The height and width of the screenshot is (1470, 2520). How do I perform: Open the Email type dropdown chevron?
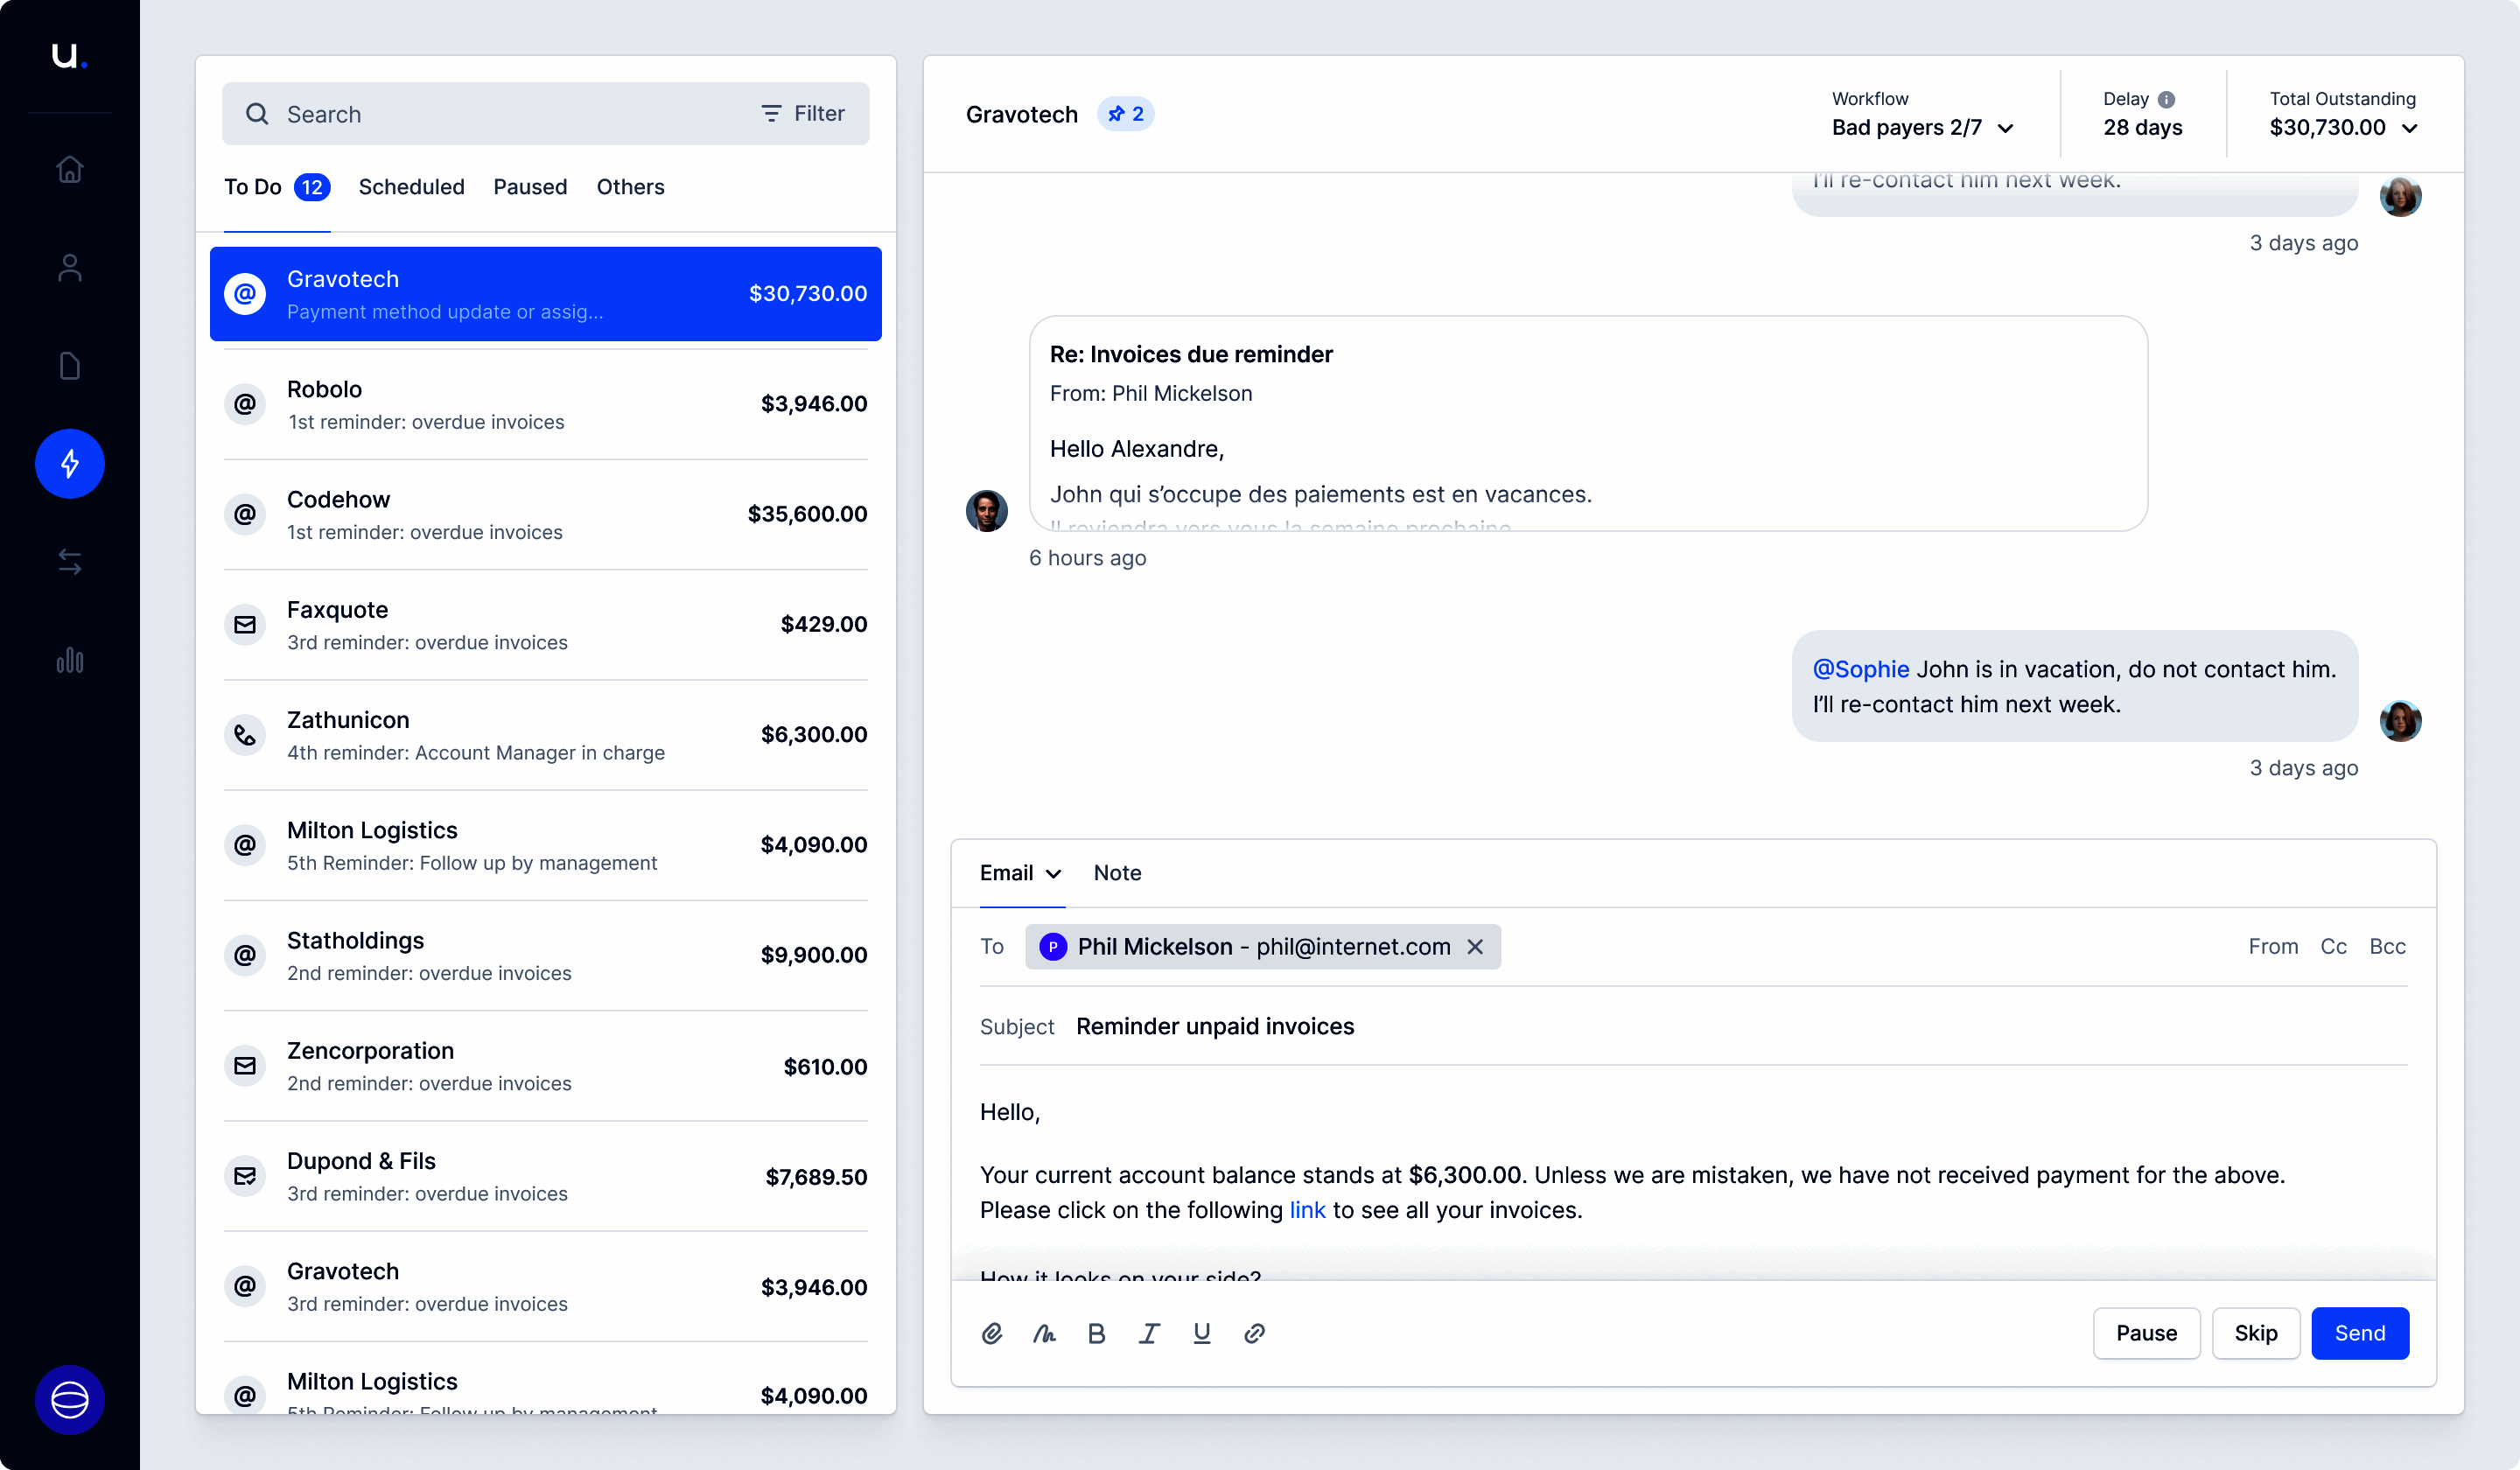point(1053,874)
